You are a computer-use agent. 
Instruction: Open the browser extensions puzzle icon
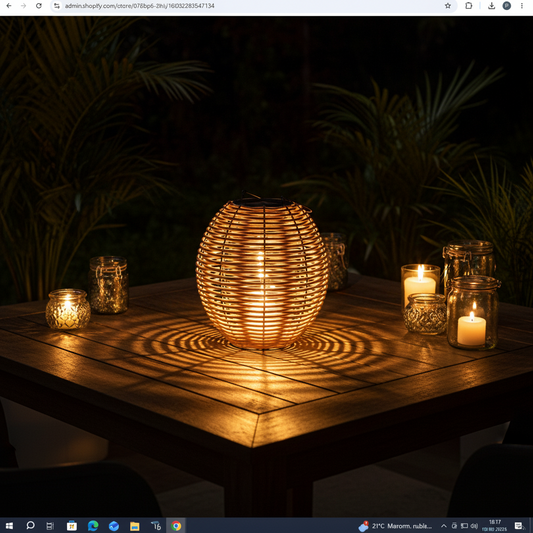(468, 6)
